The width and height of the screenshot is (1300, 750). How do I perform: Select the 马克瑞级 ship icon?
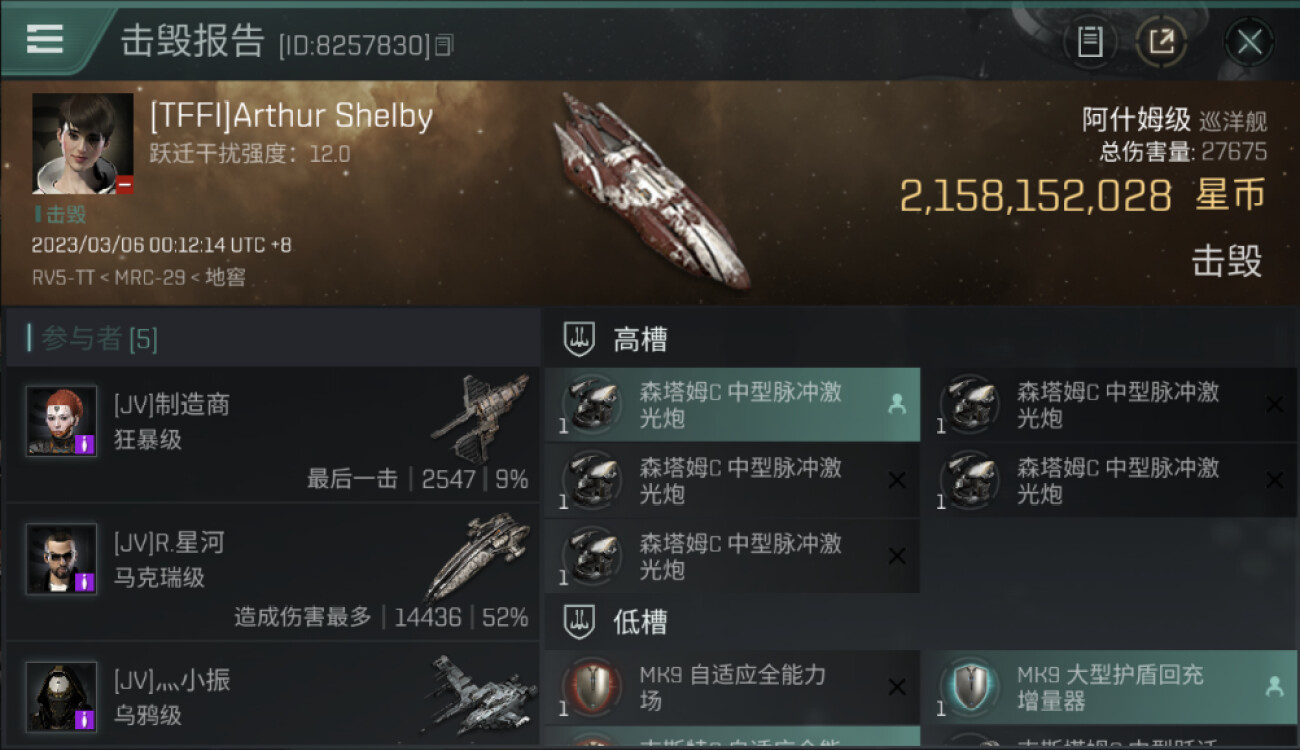pos(478,556)
